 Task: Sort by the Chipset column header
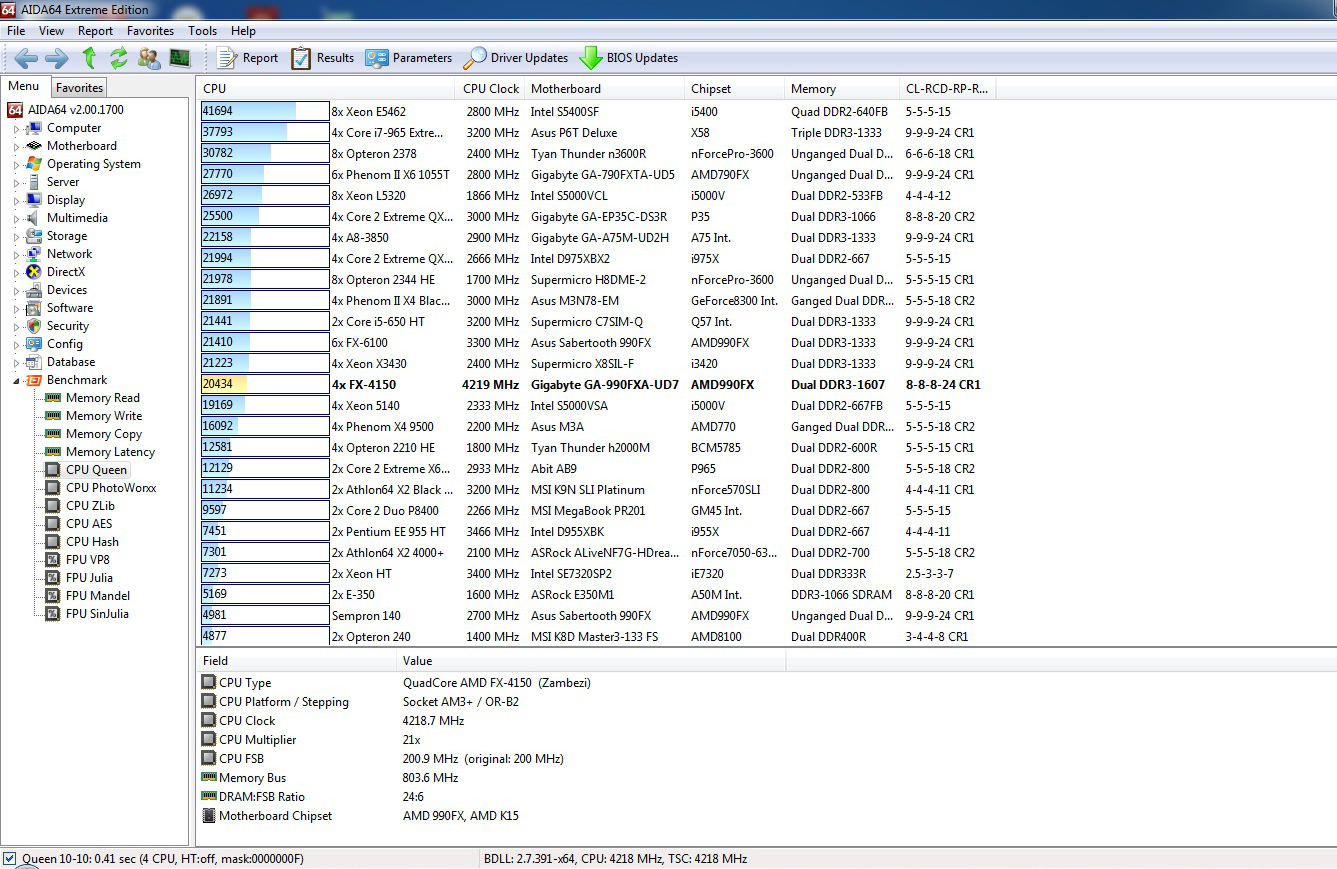[x=734, y=89]
